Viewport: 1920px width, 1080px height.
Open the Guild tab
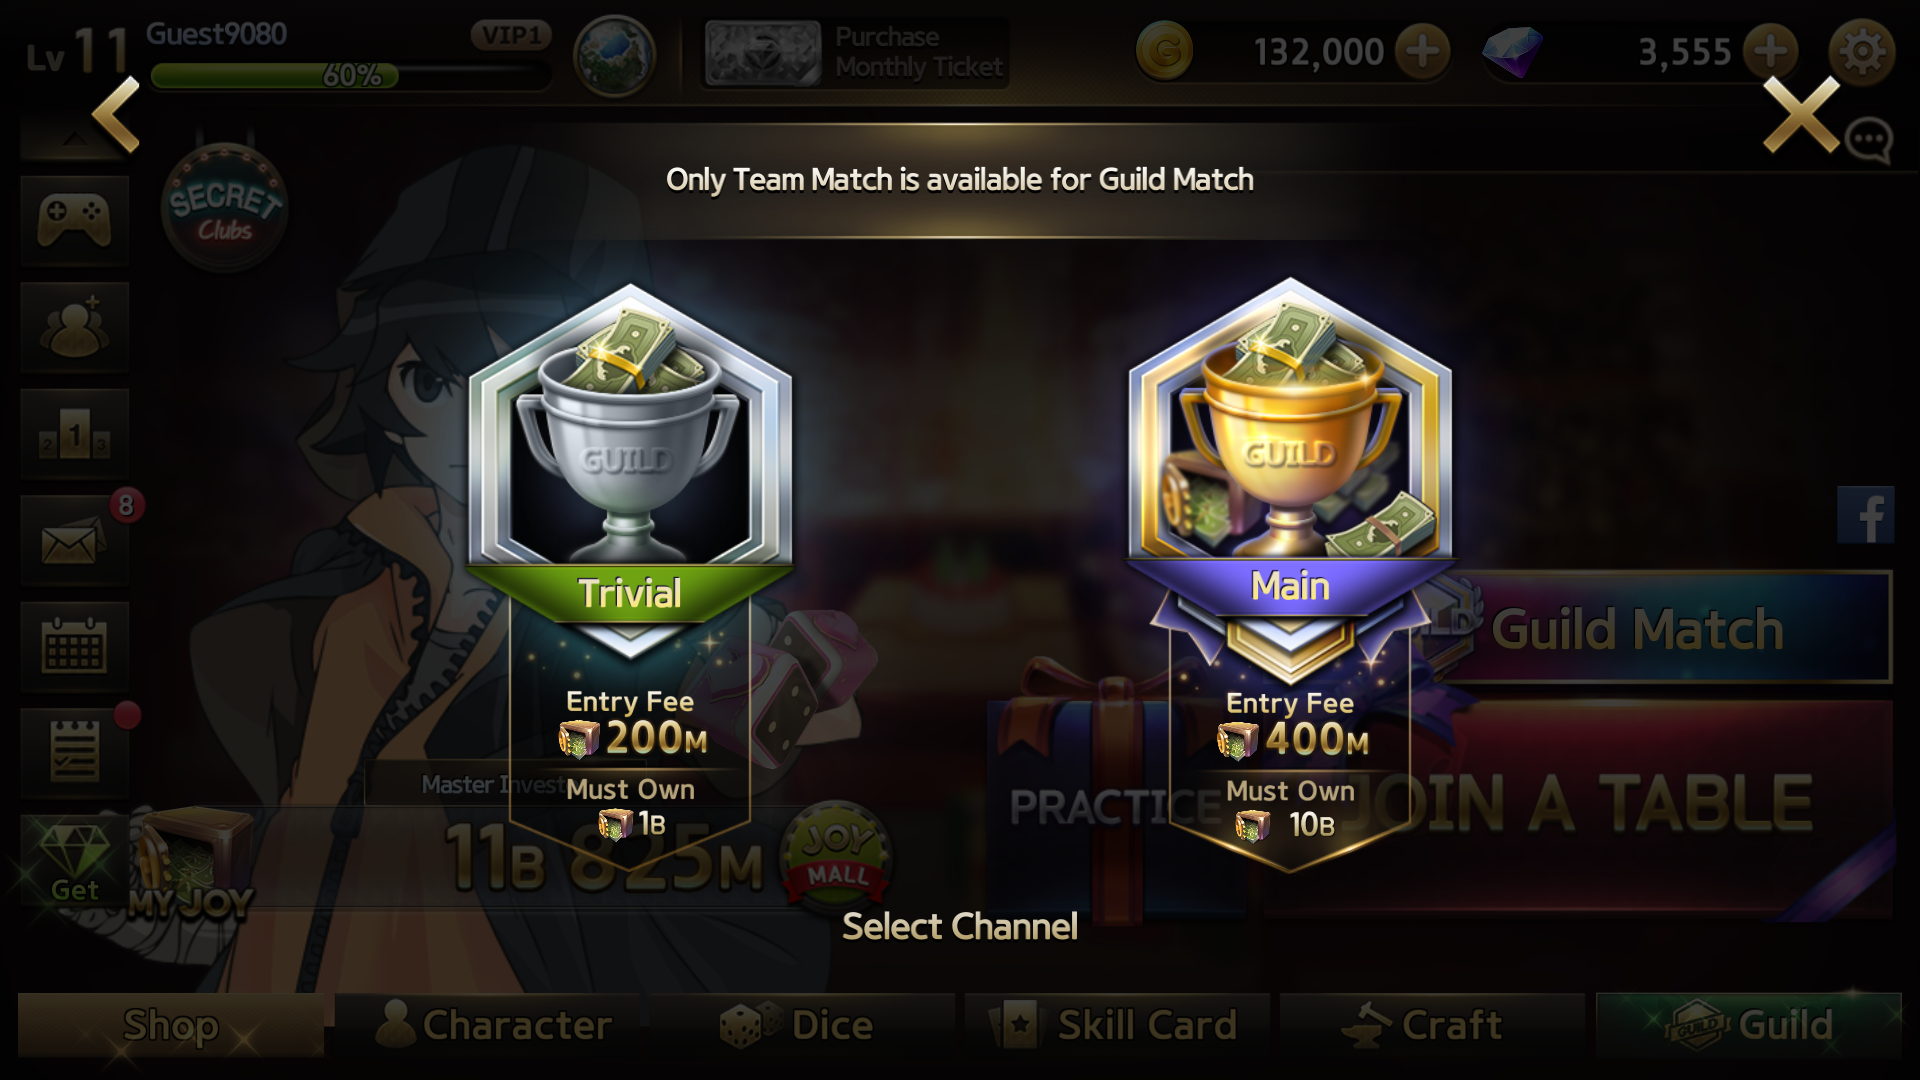coord(1749,1025)
